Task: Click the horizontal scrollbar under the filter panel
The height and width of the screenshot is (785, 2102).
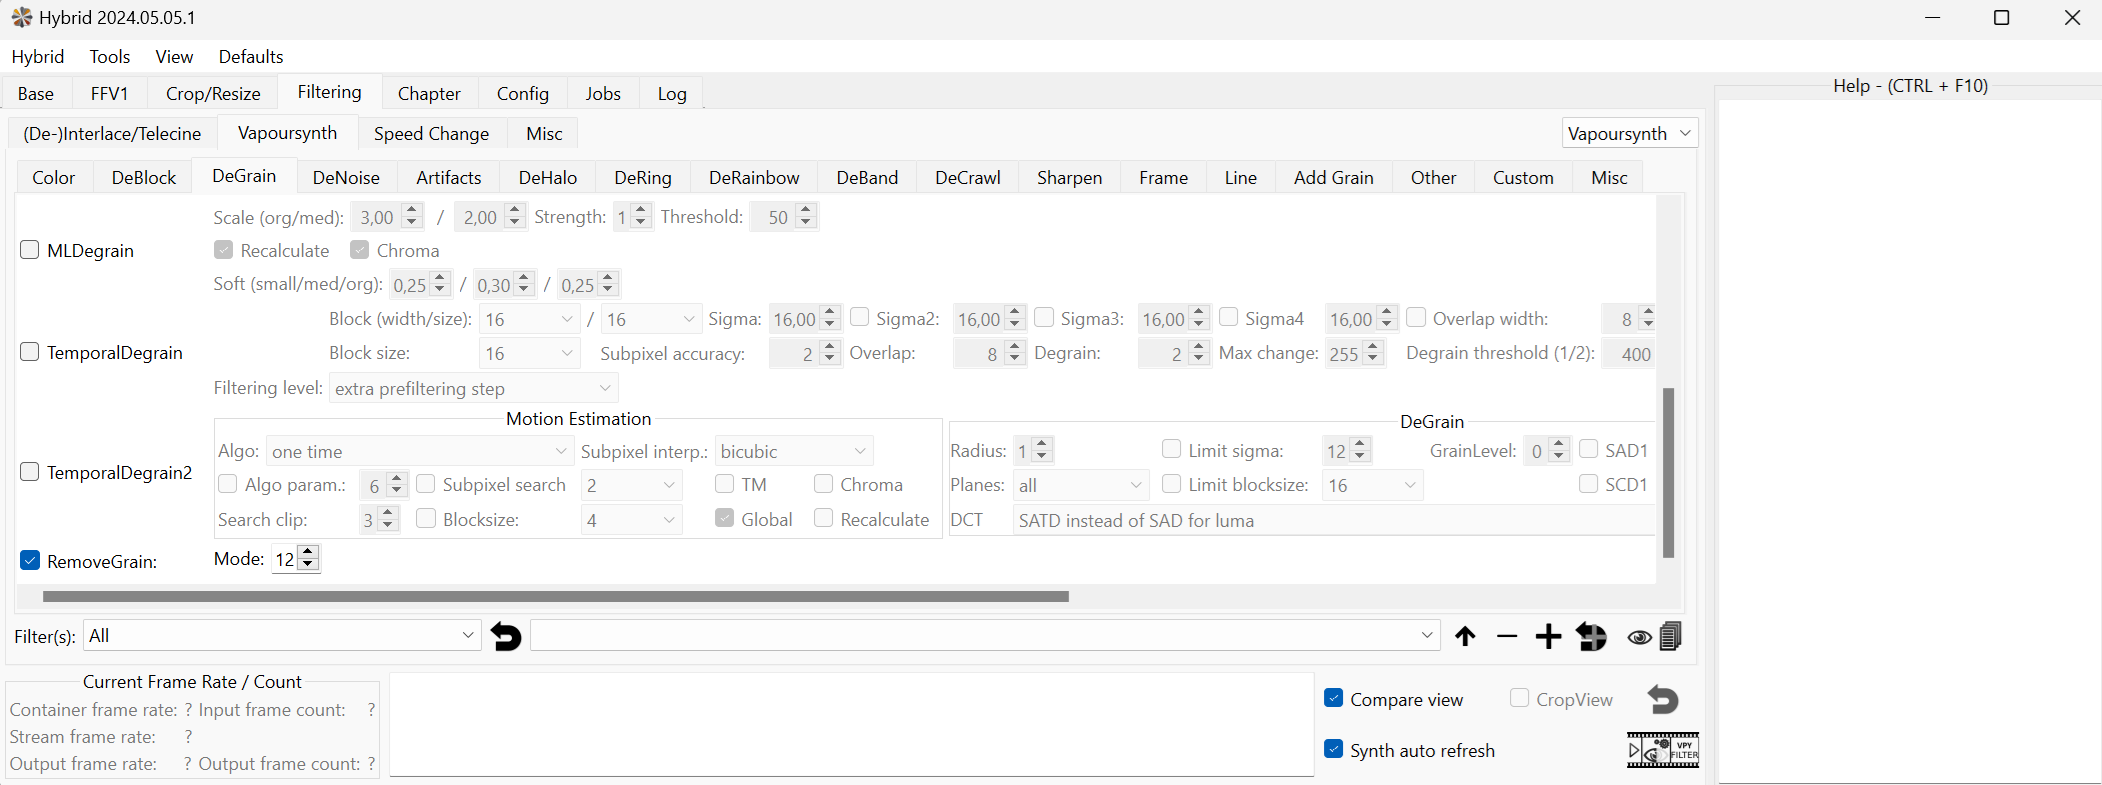Action: tap(555, 597)
